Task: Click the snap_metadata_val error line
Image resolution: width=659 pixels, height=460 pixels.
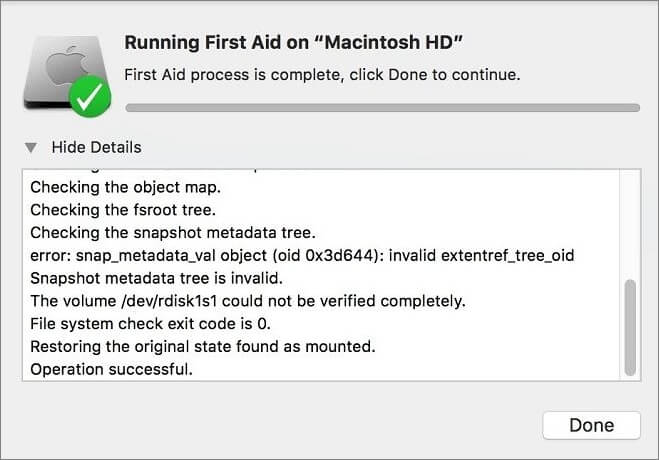Action: (x=301, y=255)
